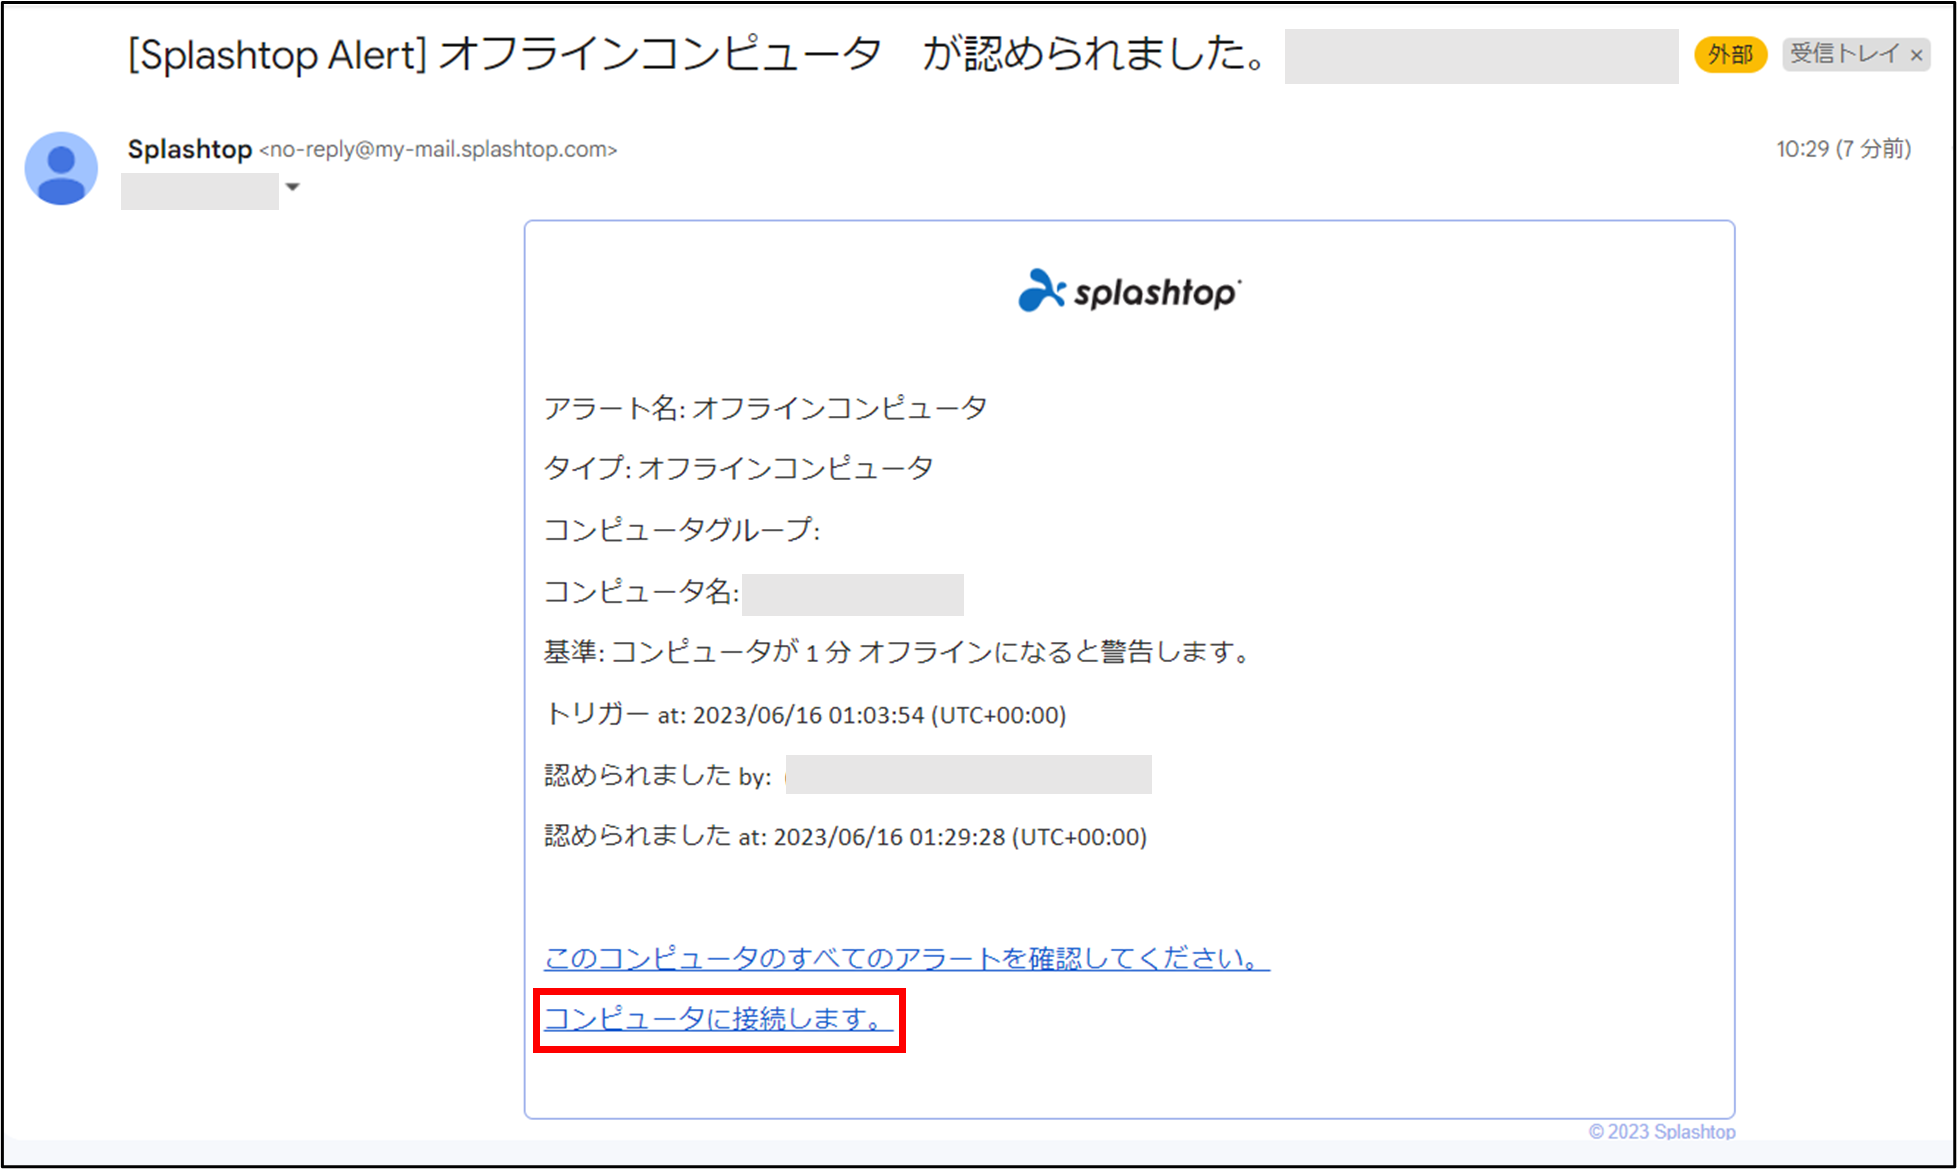Click the 基準: criteria line
Viewport: 1957px width, 1169px height.
pyautogui.click(x=897, y=652)
